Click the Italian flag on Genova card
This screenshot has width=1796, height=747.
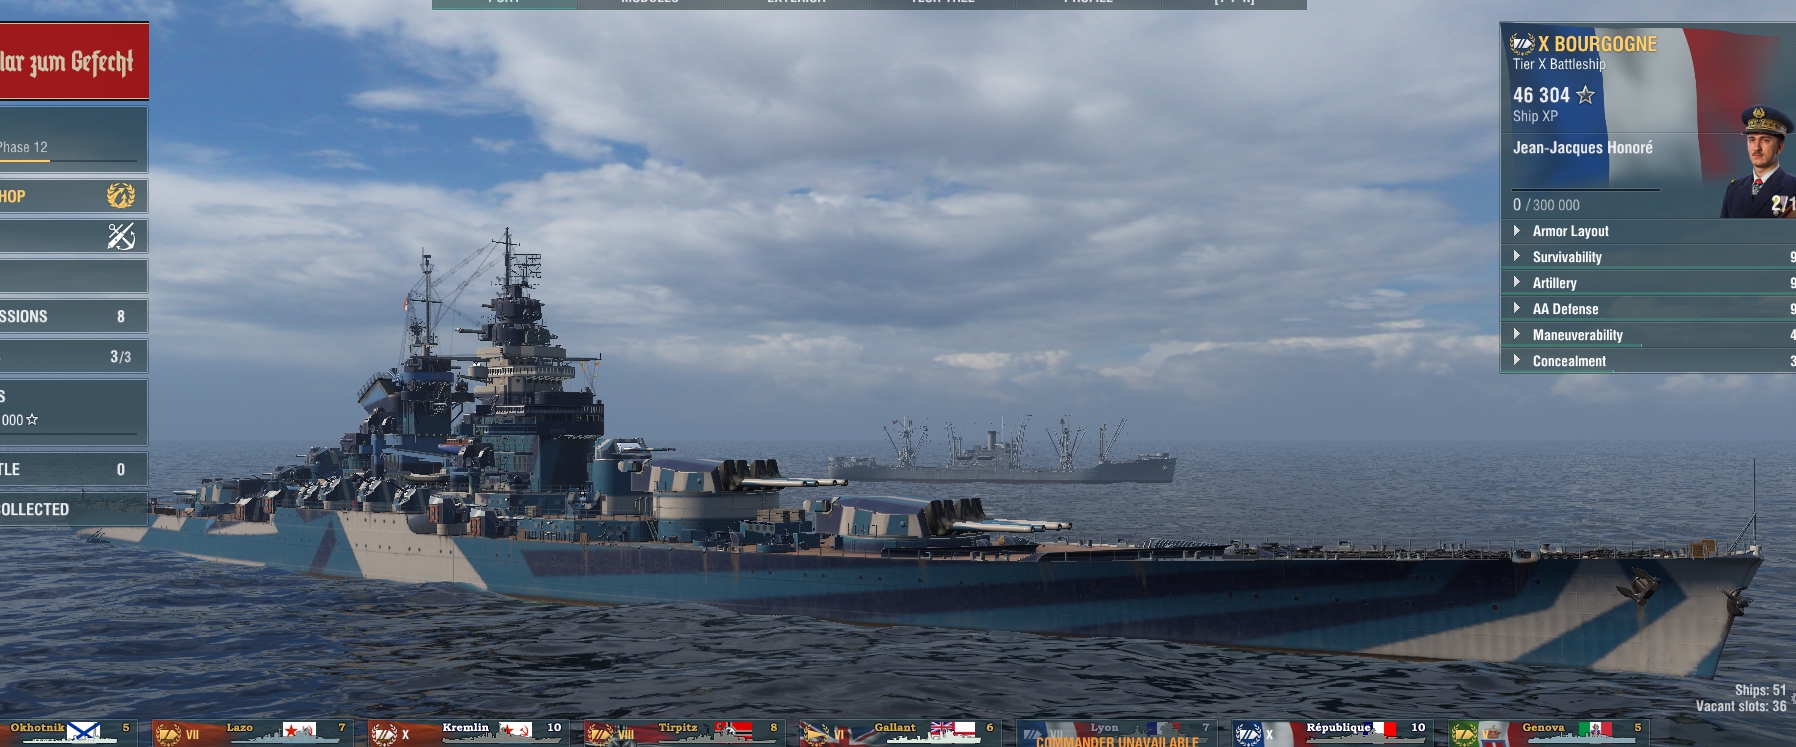point(1595,729)
